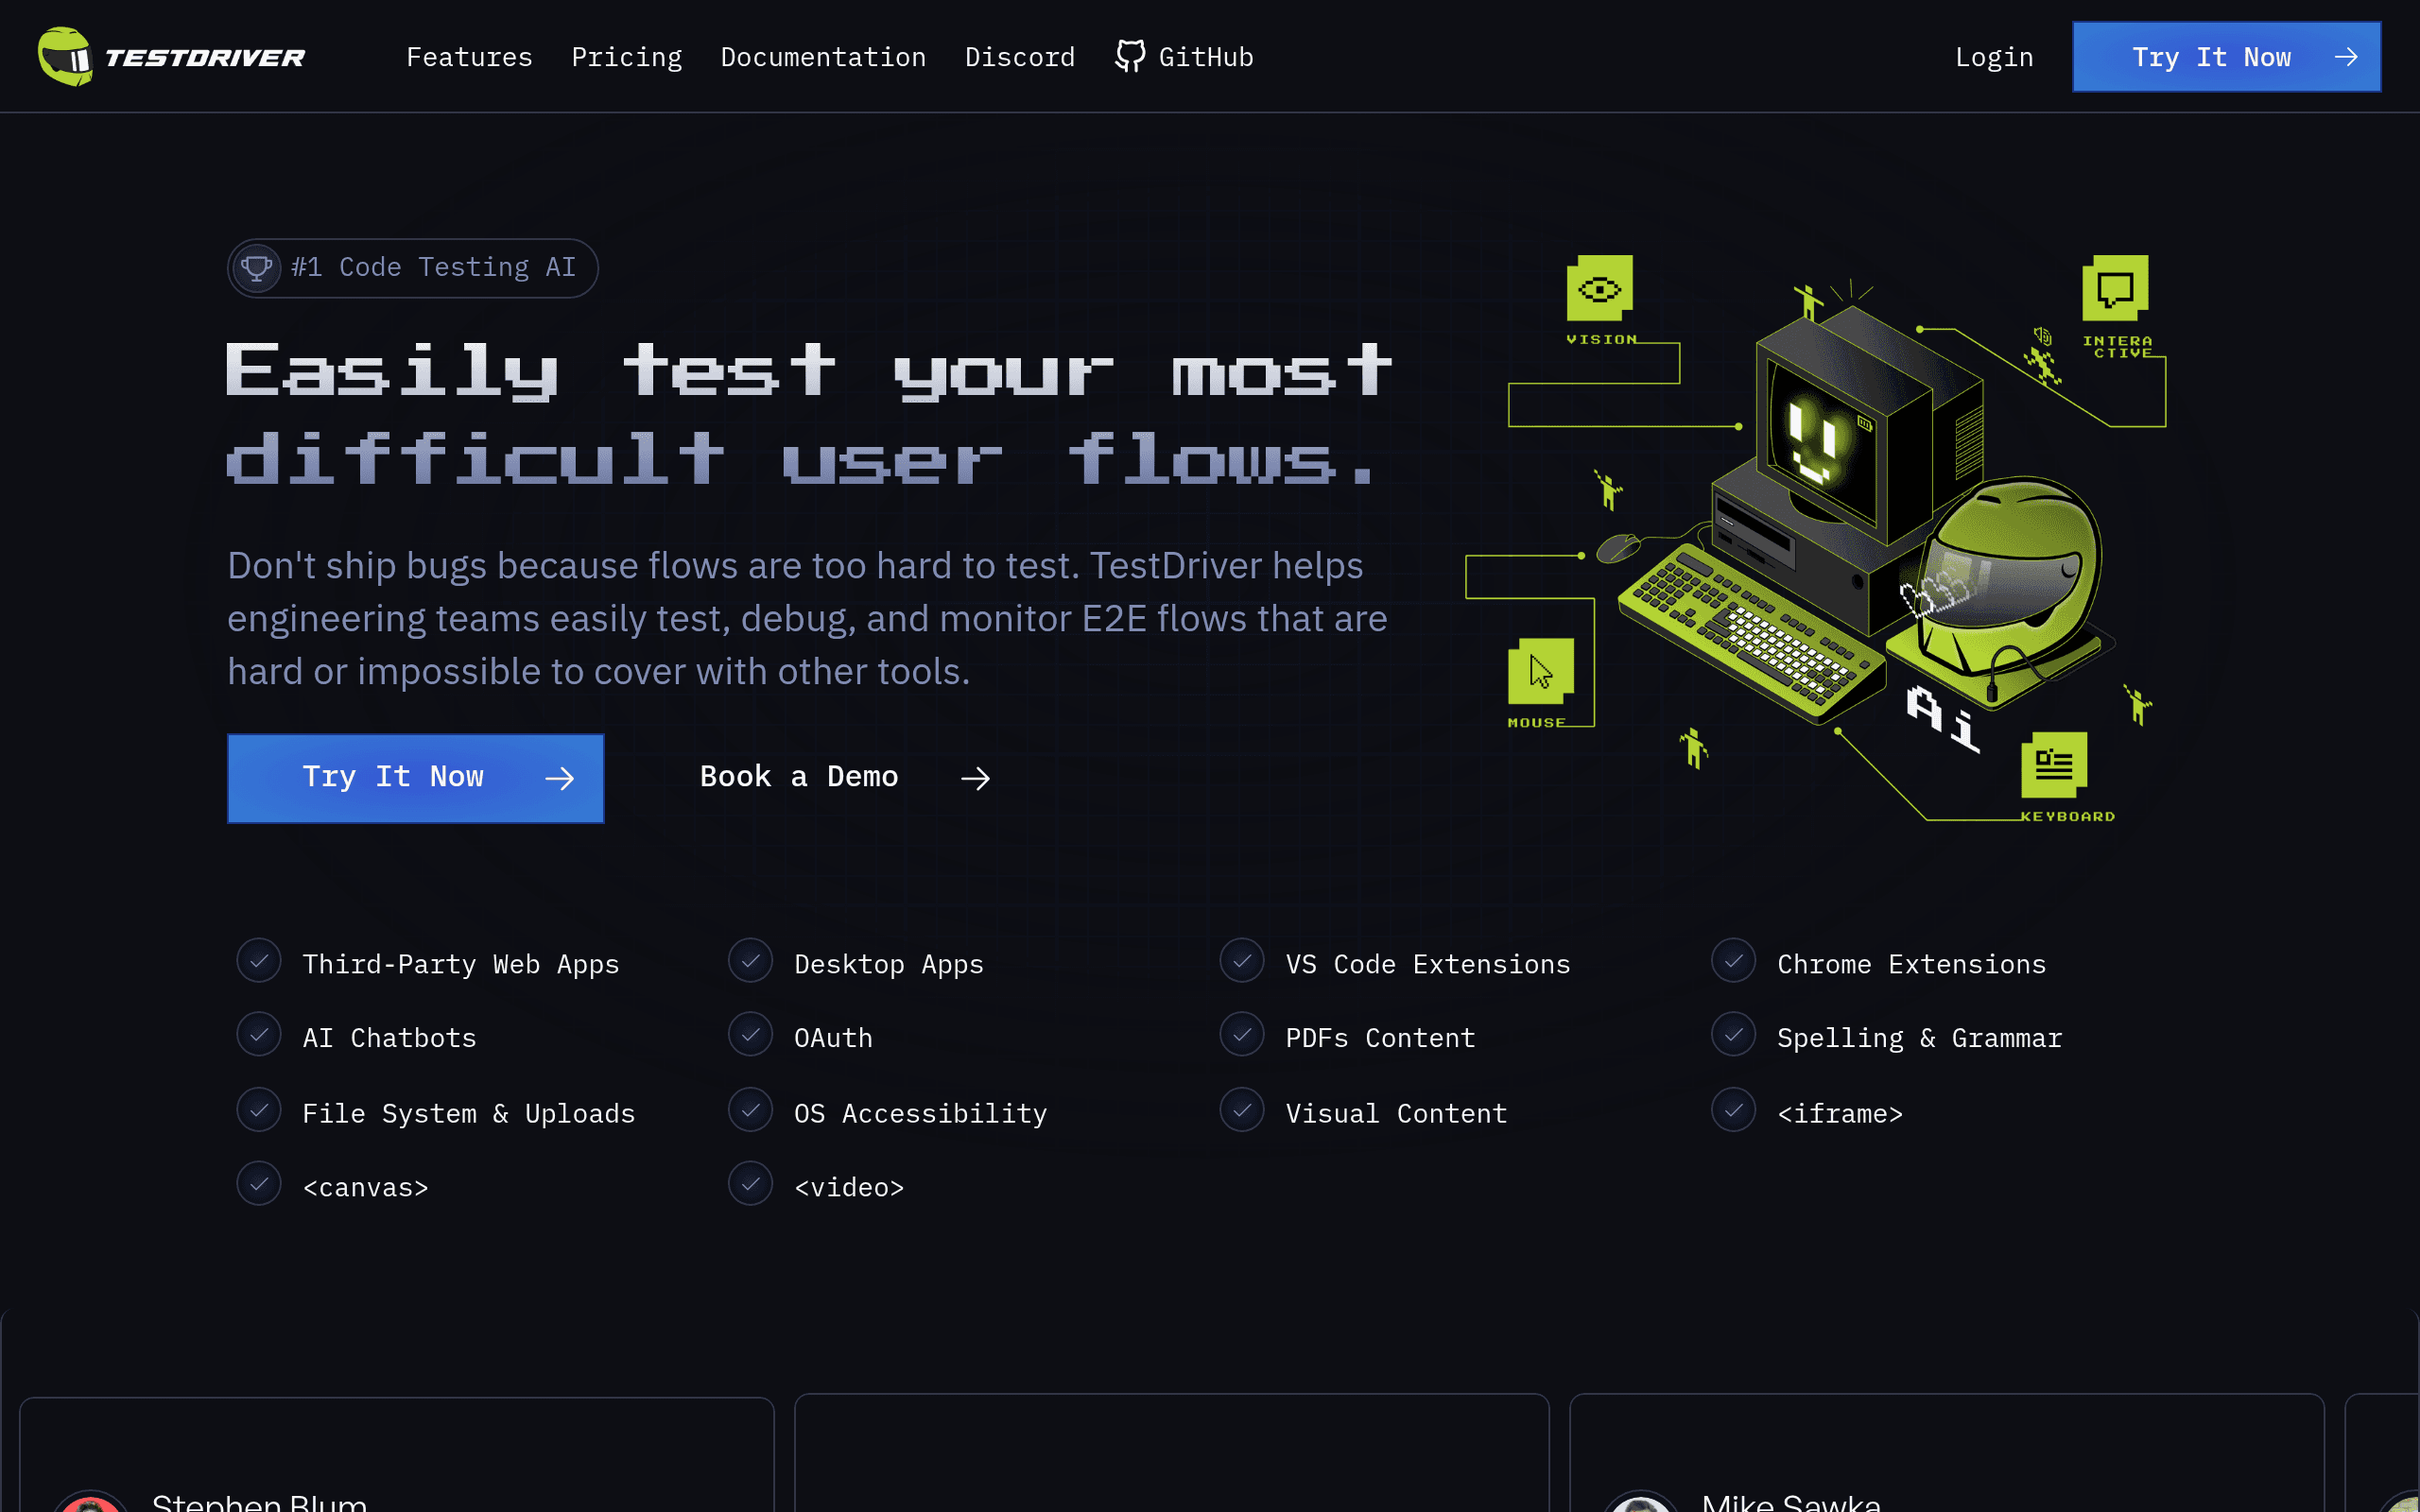Click the green Interactive chat icon
This screenshot has height=1512, width=2420.
(x=2115, y=289)
